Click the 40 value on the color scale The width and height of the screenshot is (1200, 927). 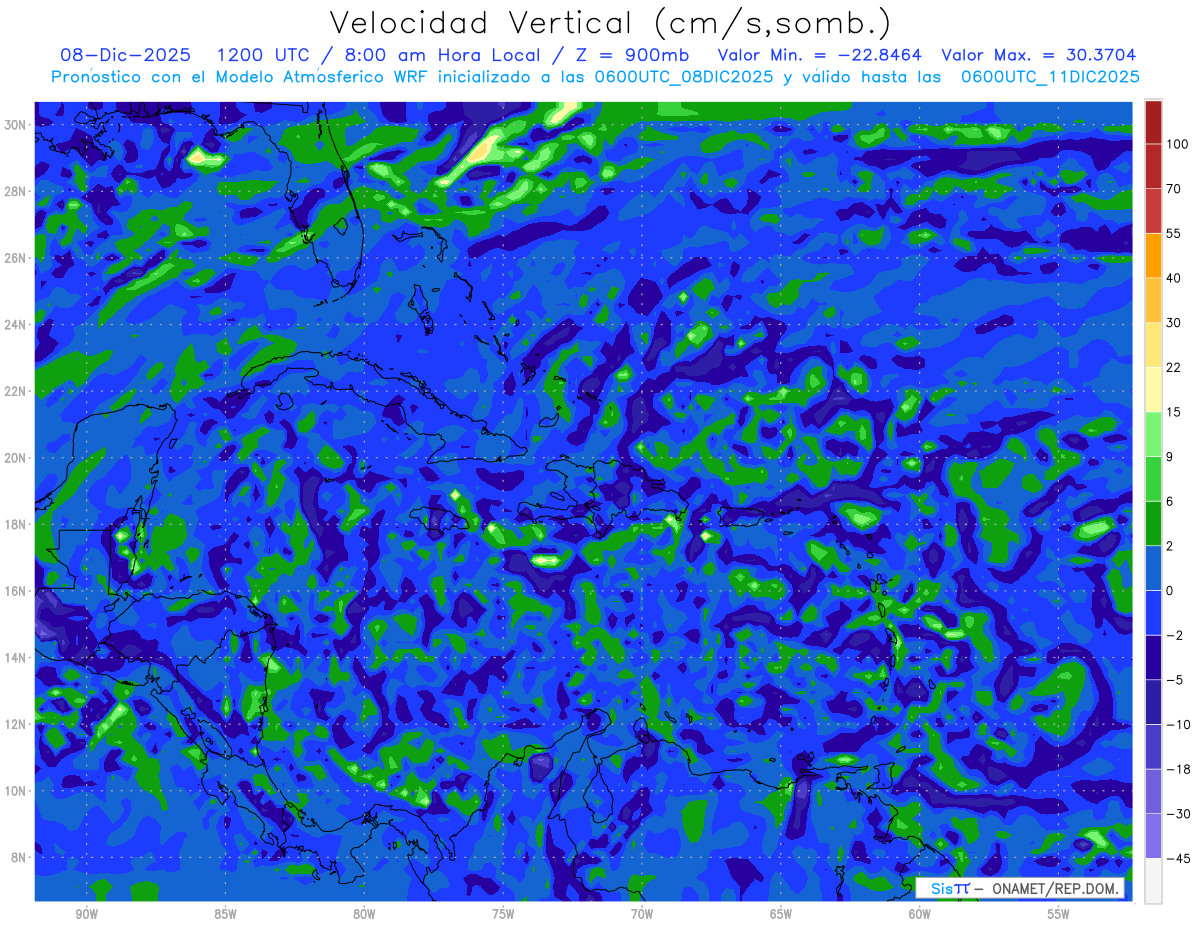[x=1174, y=278]
